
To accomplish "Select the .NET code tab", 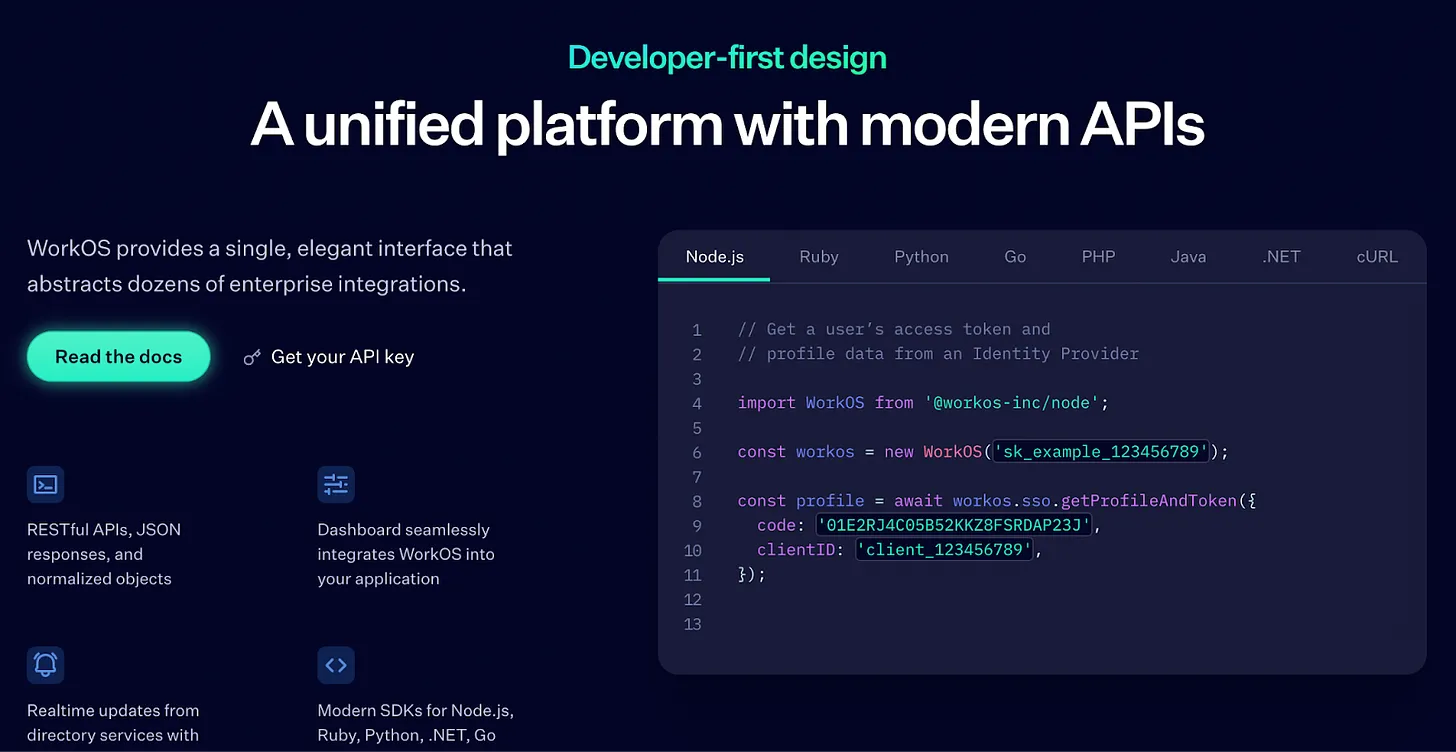I will pos(1281,257).
